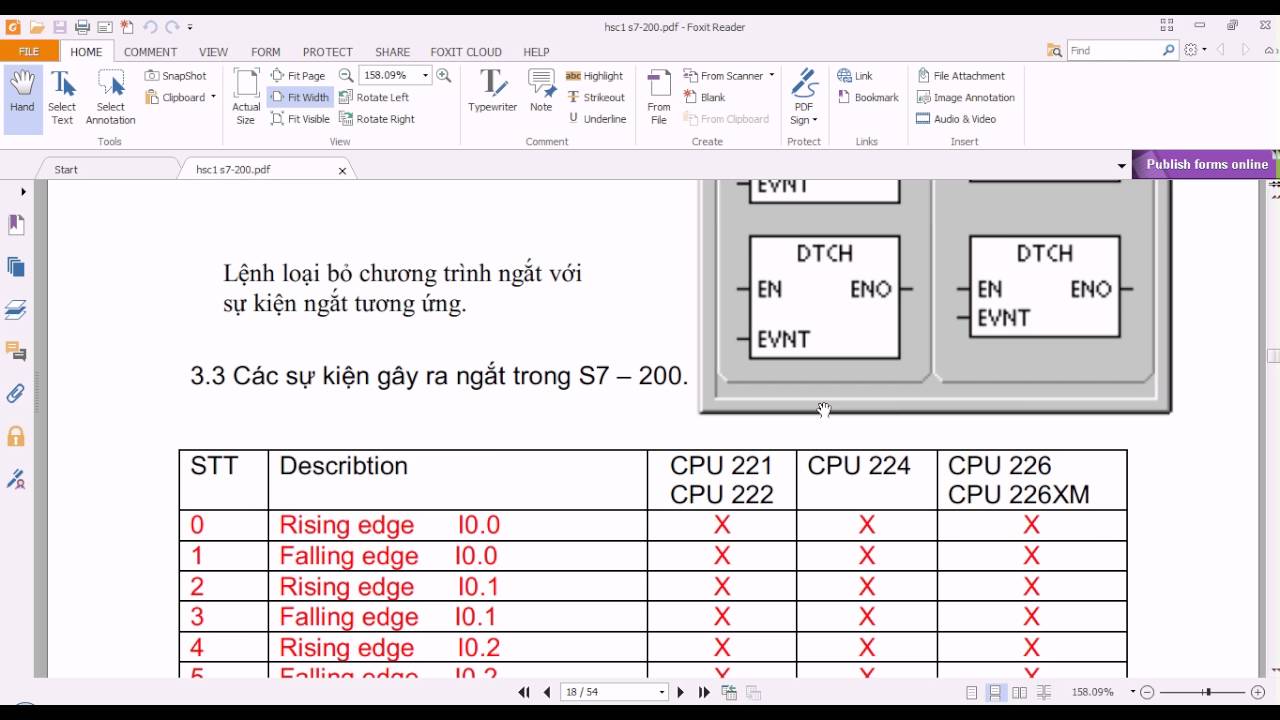The image size is (1280, 720).
Task: Activate the Select Text tool
Action: [x=62, y=98]
